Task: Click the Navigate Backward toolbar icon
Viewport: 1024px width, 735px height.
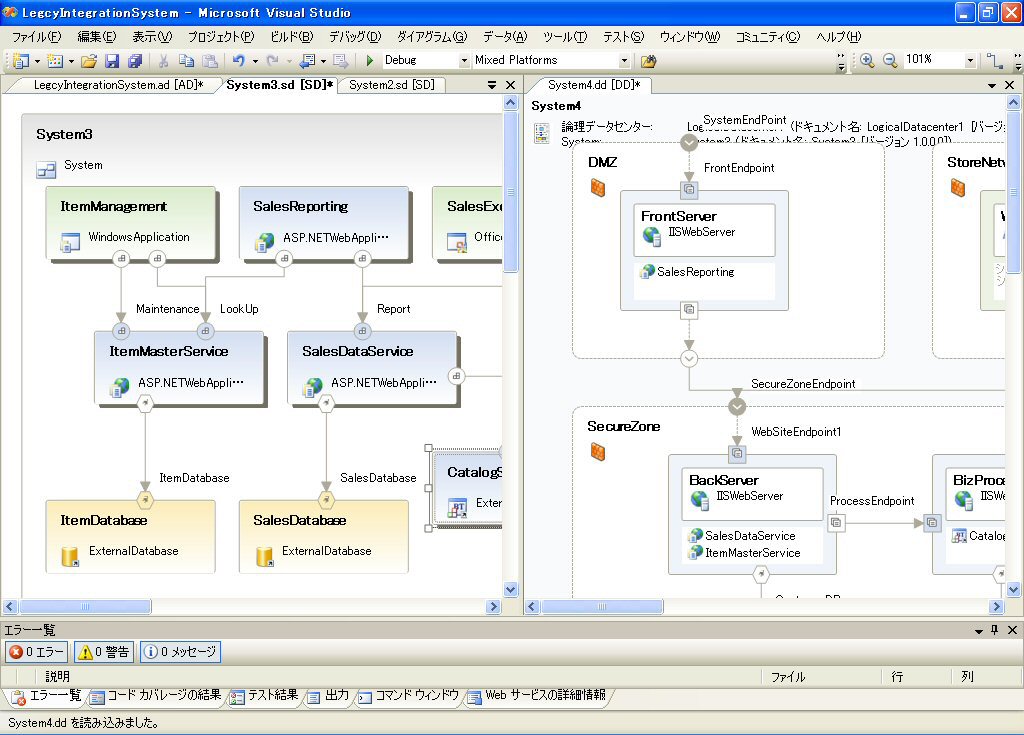Action: coord(307,61)
